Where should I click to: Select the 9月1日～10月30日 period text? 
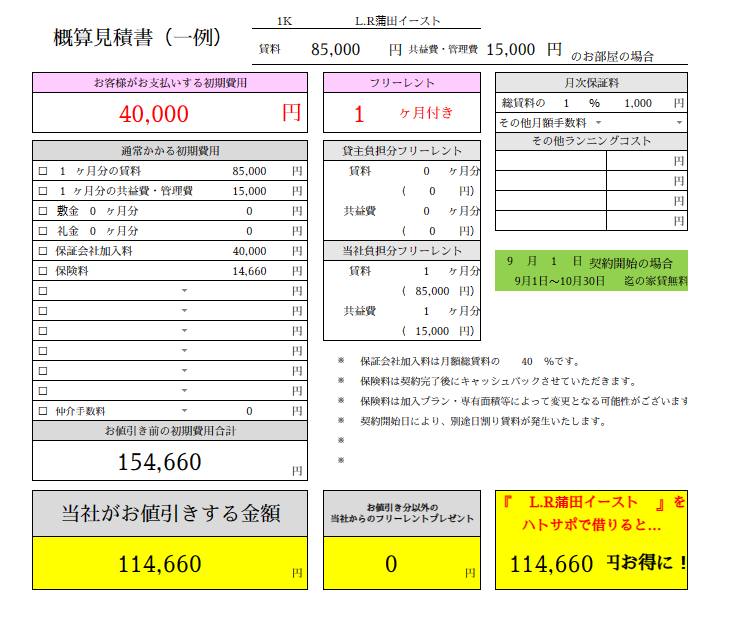click(559, 281)
